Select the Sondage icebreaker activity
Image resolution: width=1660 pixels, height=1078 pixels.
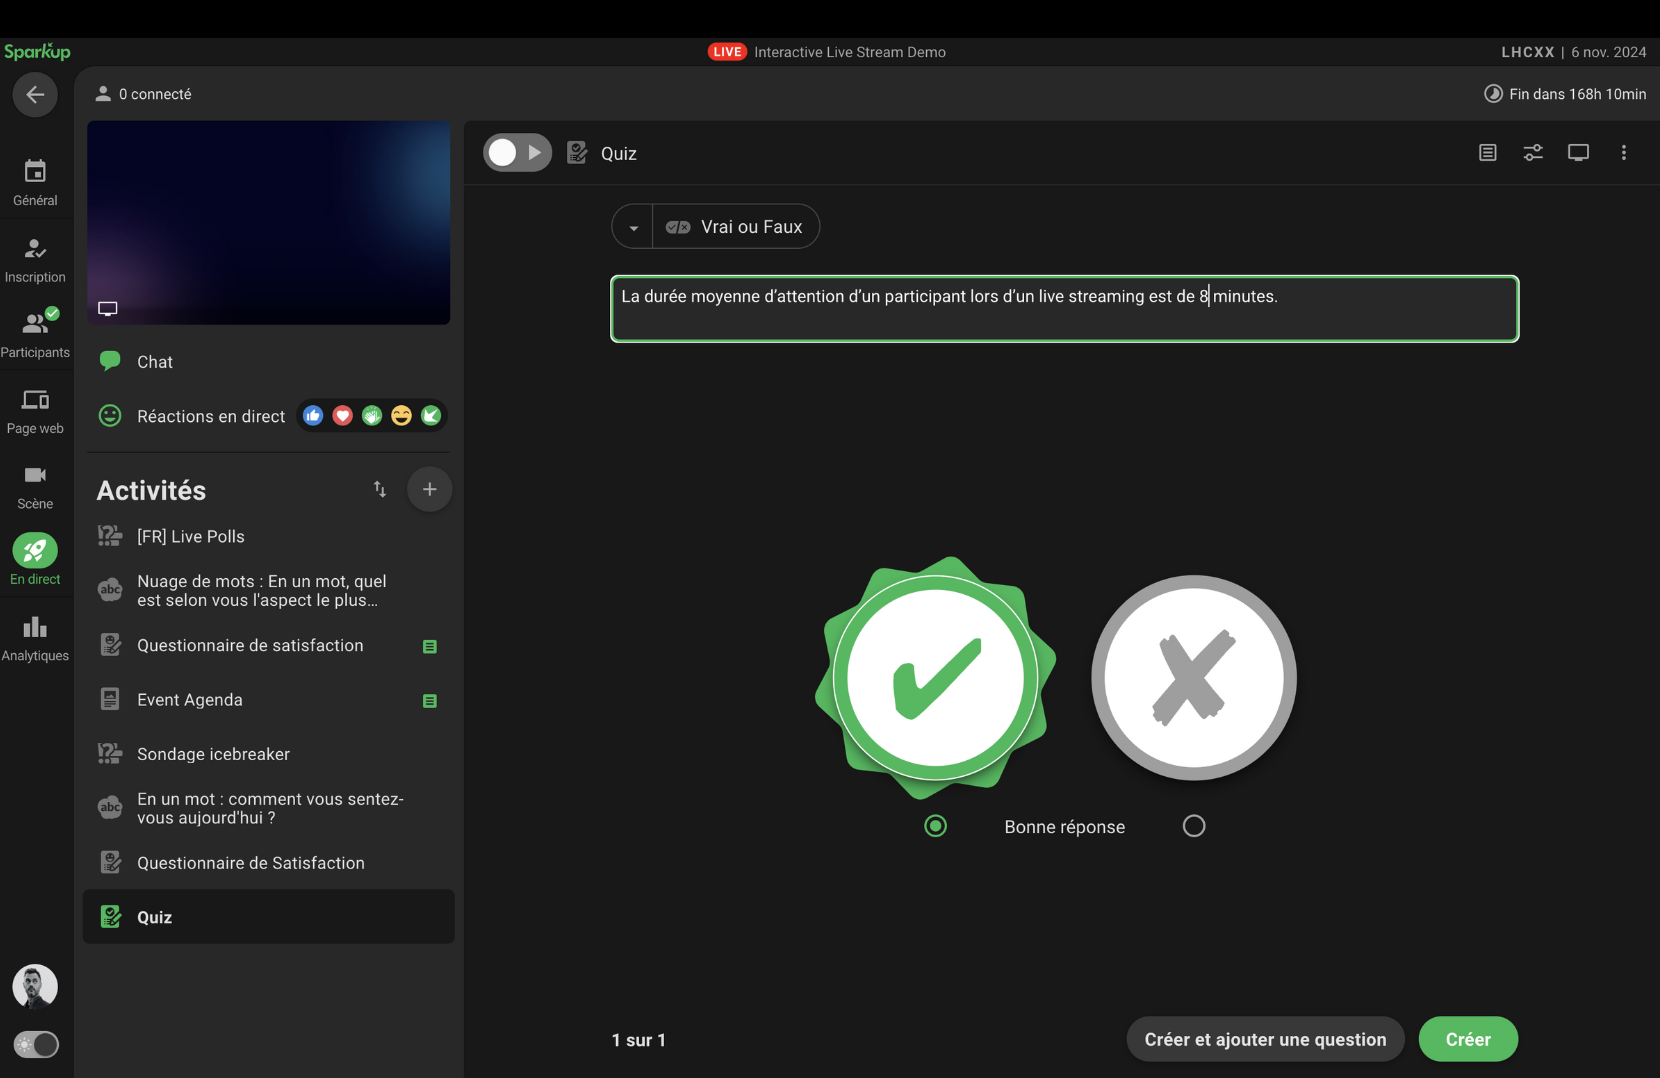213,754
